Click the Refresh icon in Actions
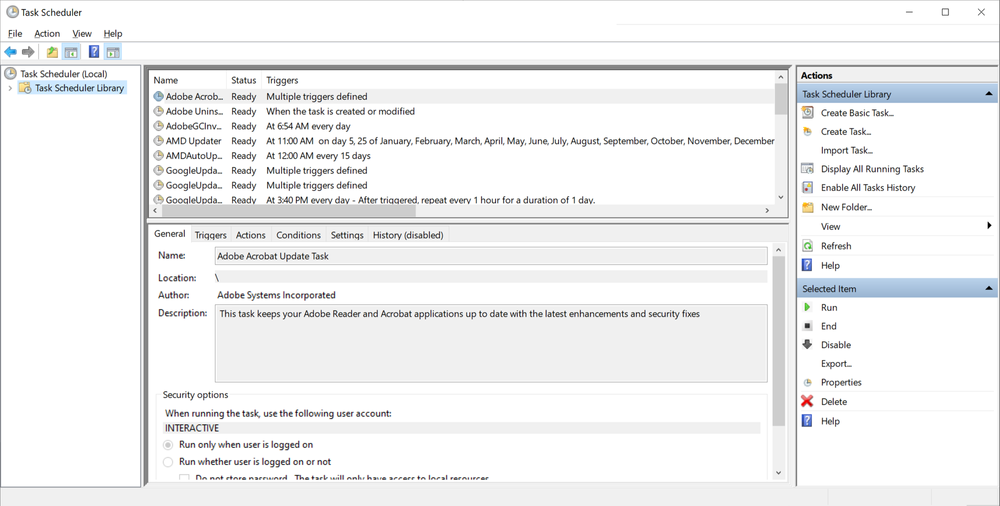1000x506 pixels. click(808, 246)
